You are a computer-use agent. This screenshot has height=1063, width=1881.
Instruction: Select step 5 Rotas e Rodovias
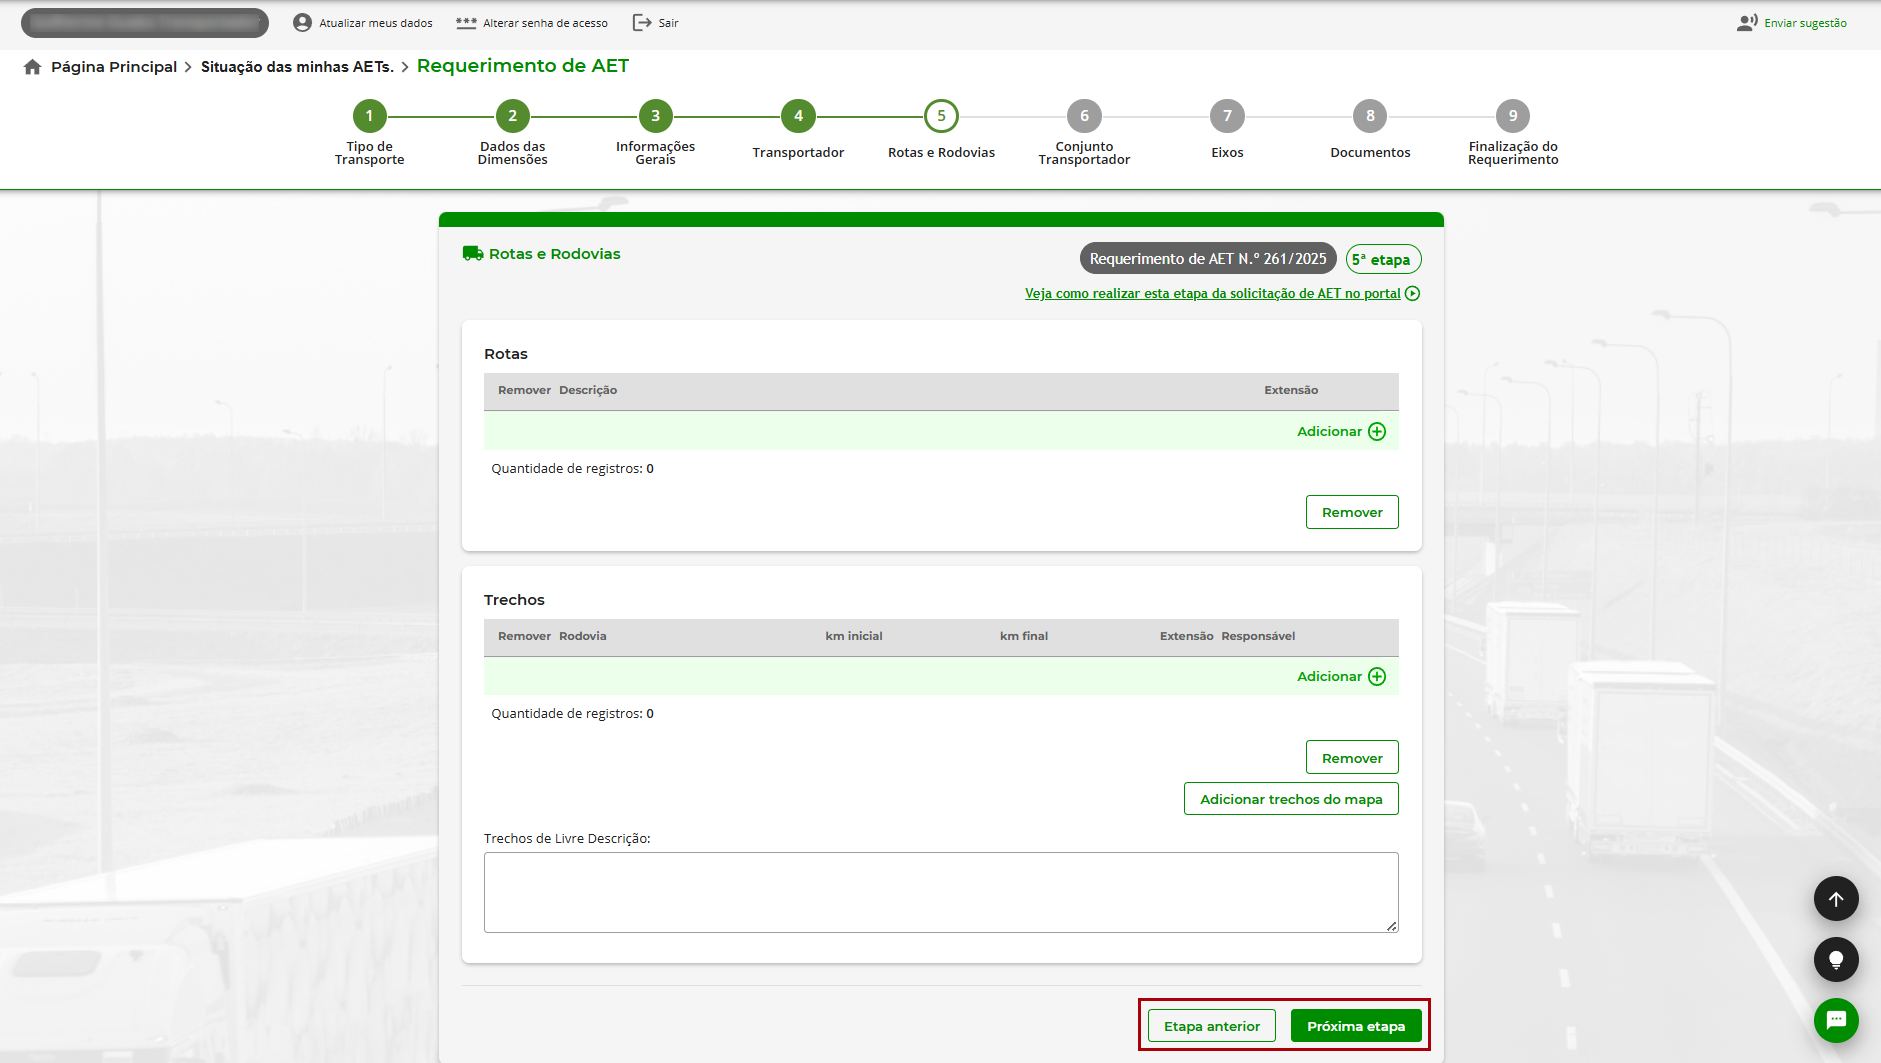pos(941,116)
